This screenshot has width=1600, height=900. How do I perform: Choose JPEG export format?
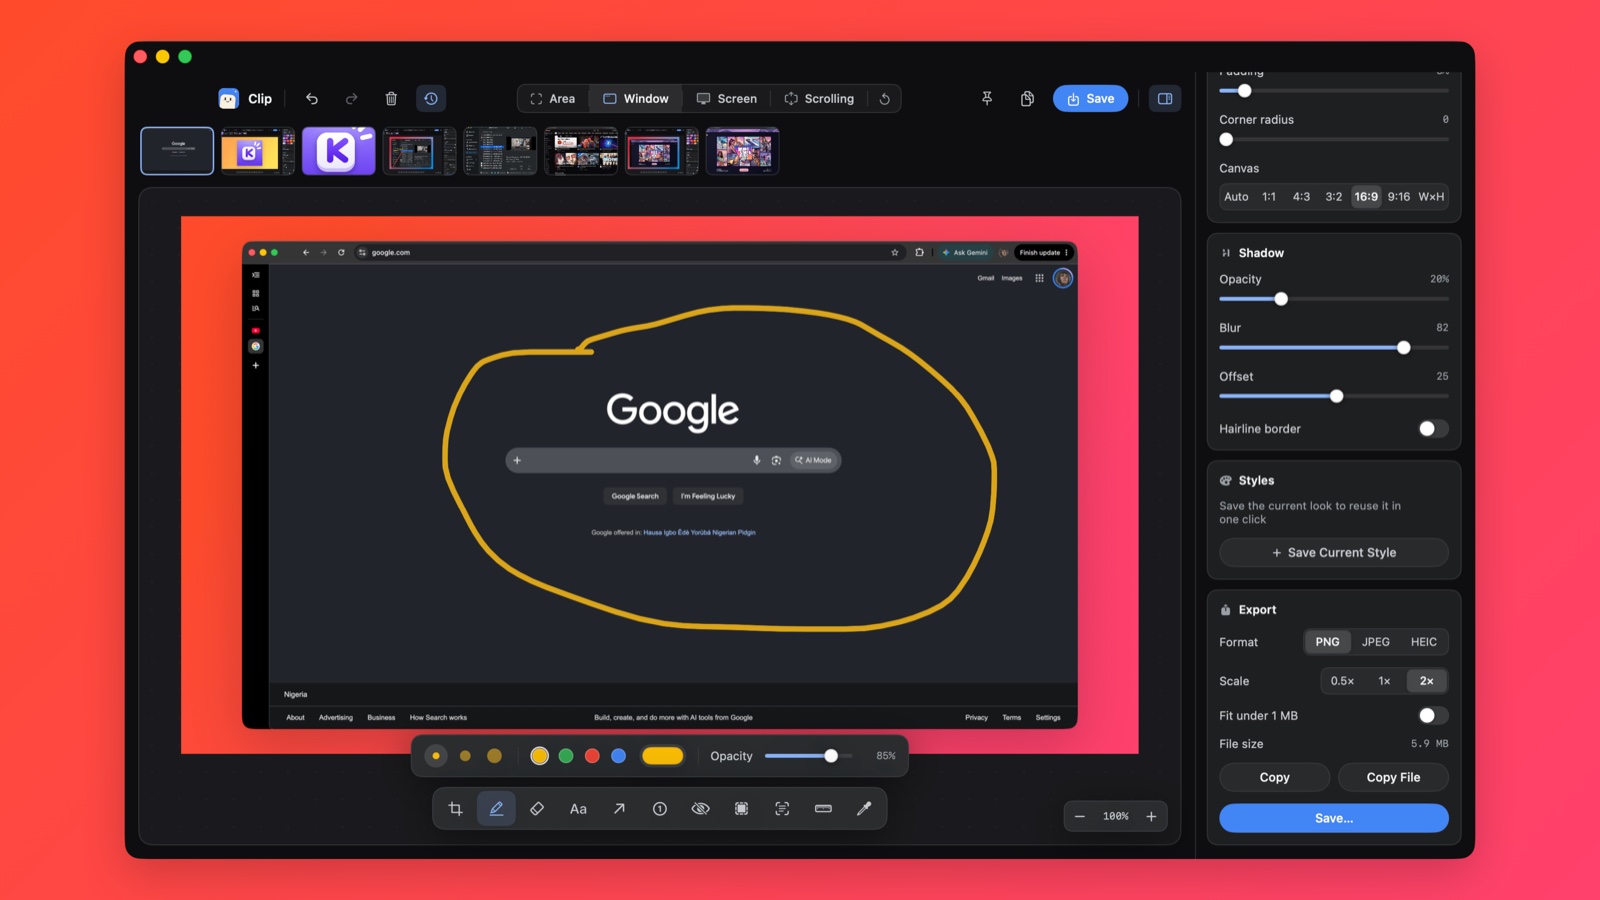tap(1375, 642)
